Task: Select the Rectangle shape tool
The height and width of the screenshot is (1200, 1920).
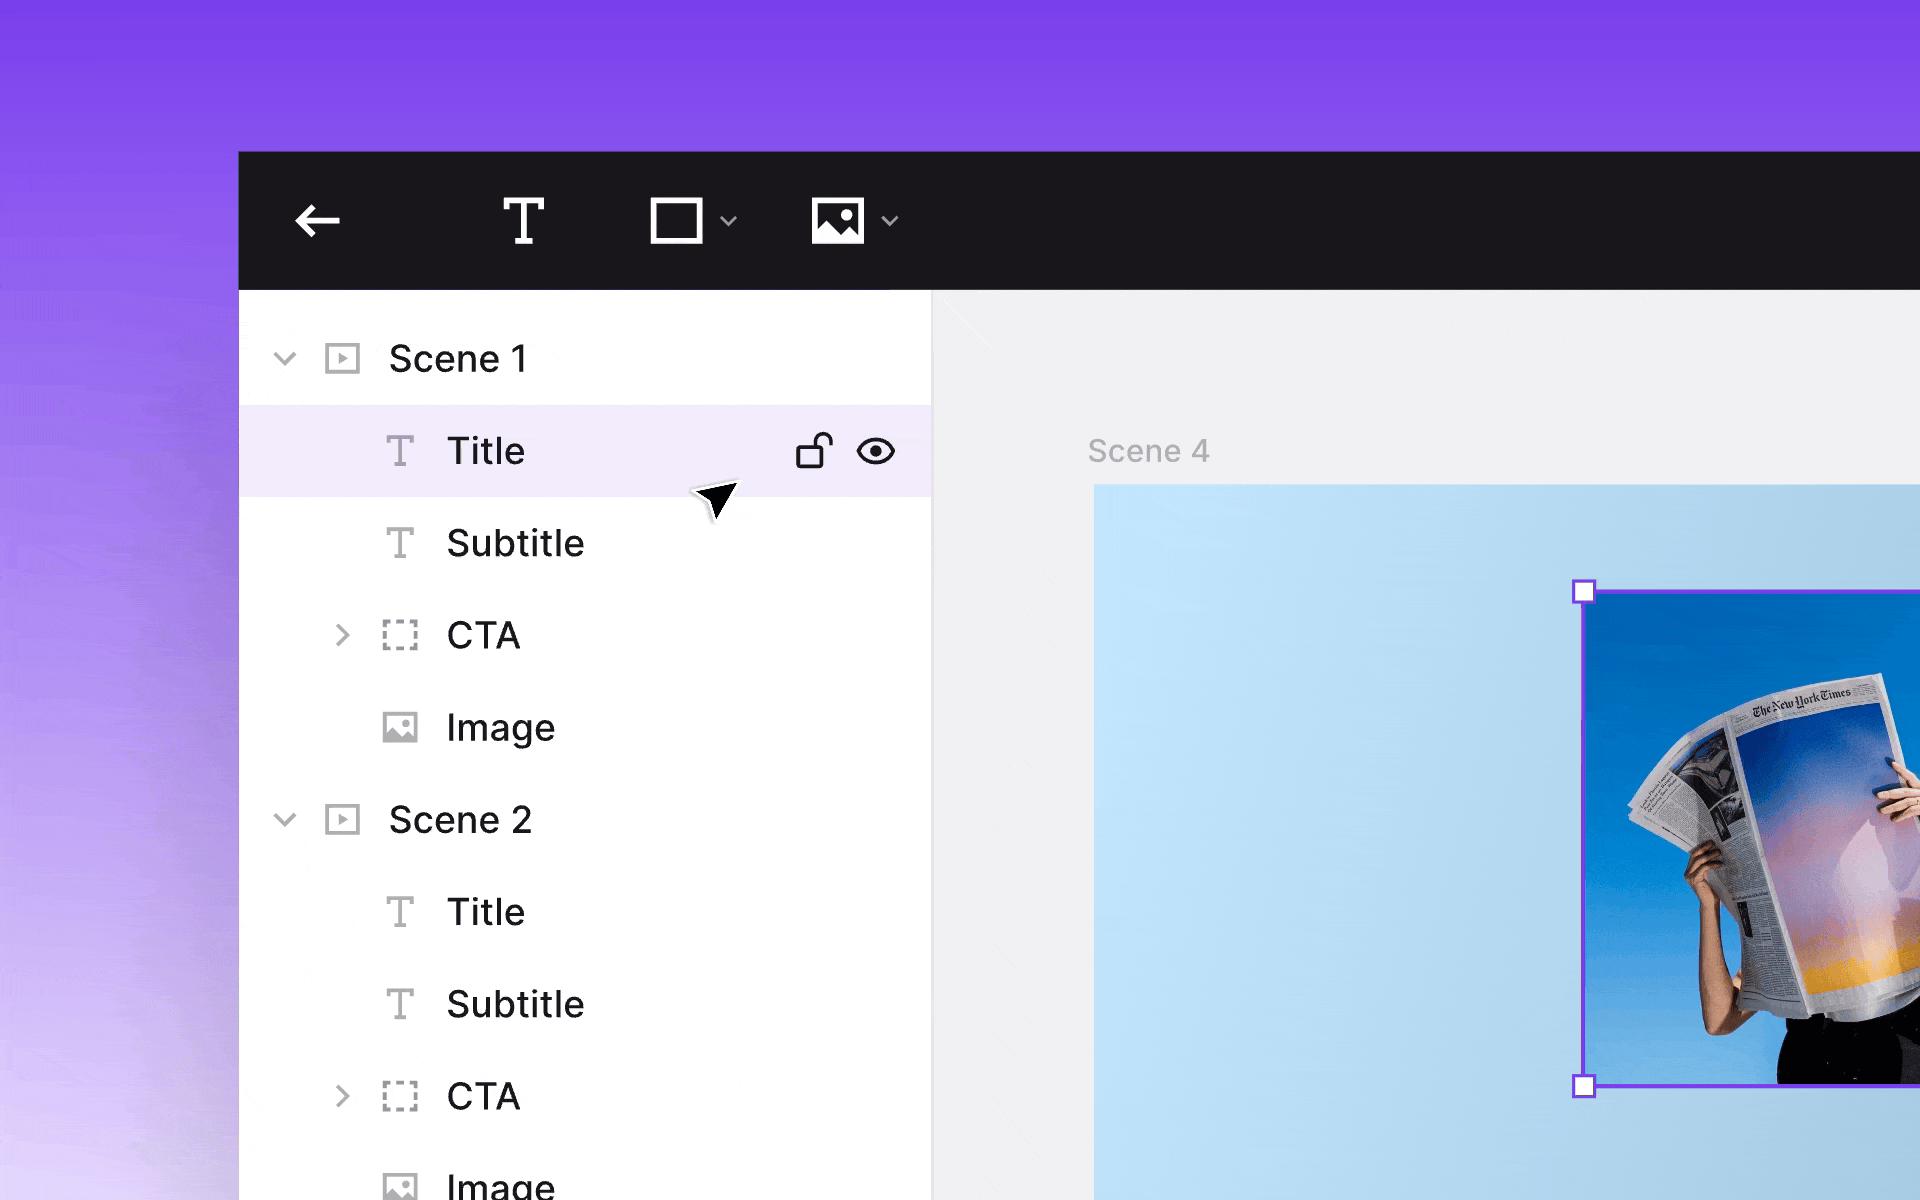Action: coord(676,220)
